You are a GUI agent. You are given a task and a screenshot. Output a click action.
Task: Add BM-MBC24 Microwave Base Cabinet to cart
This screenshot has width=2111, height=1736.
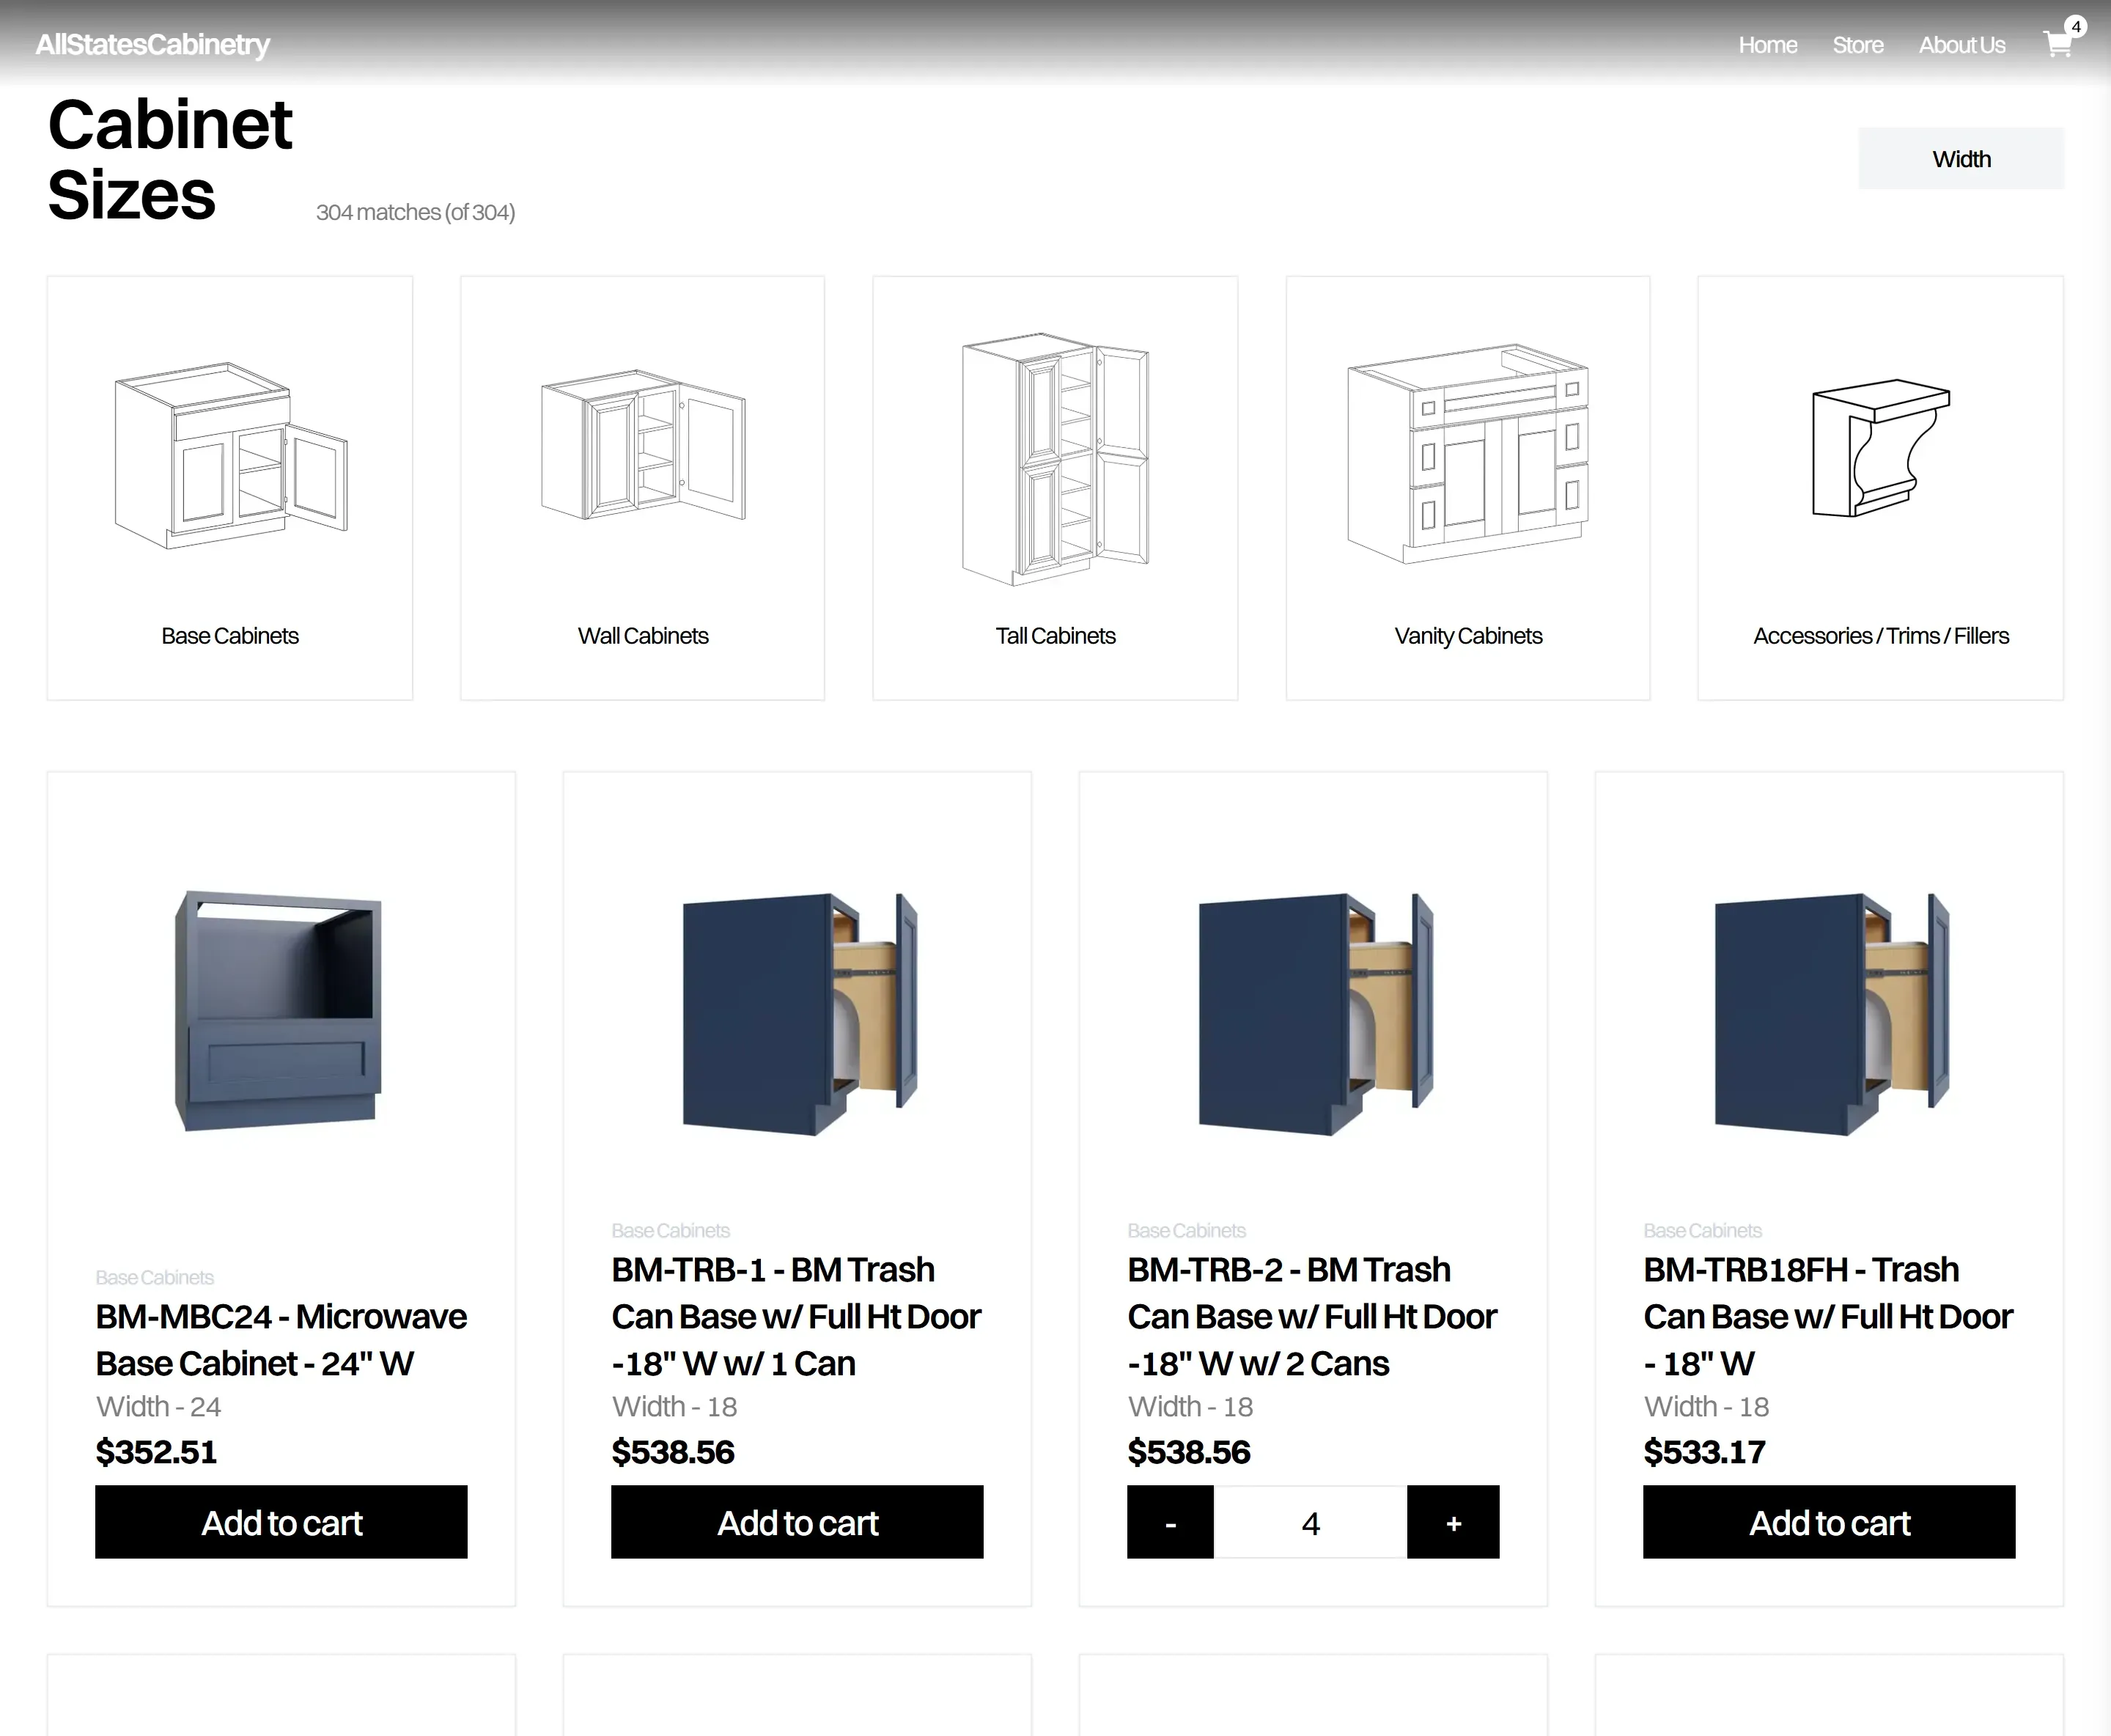[281, 1522]
